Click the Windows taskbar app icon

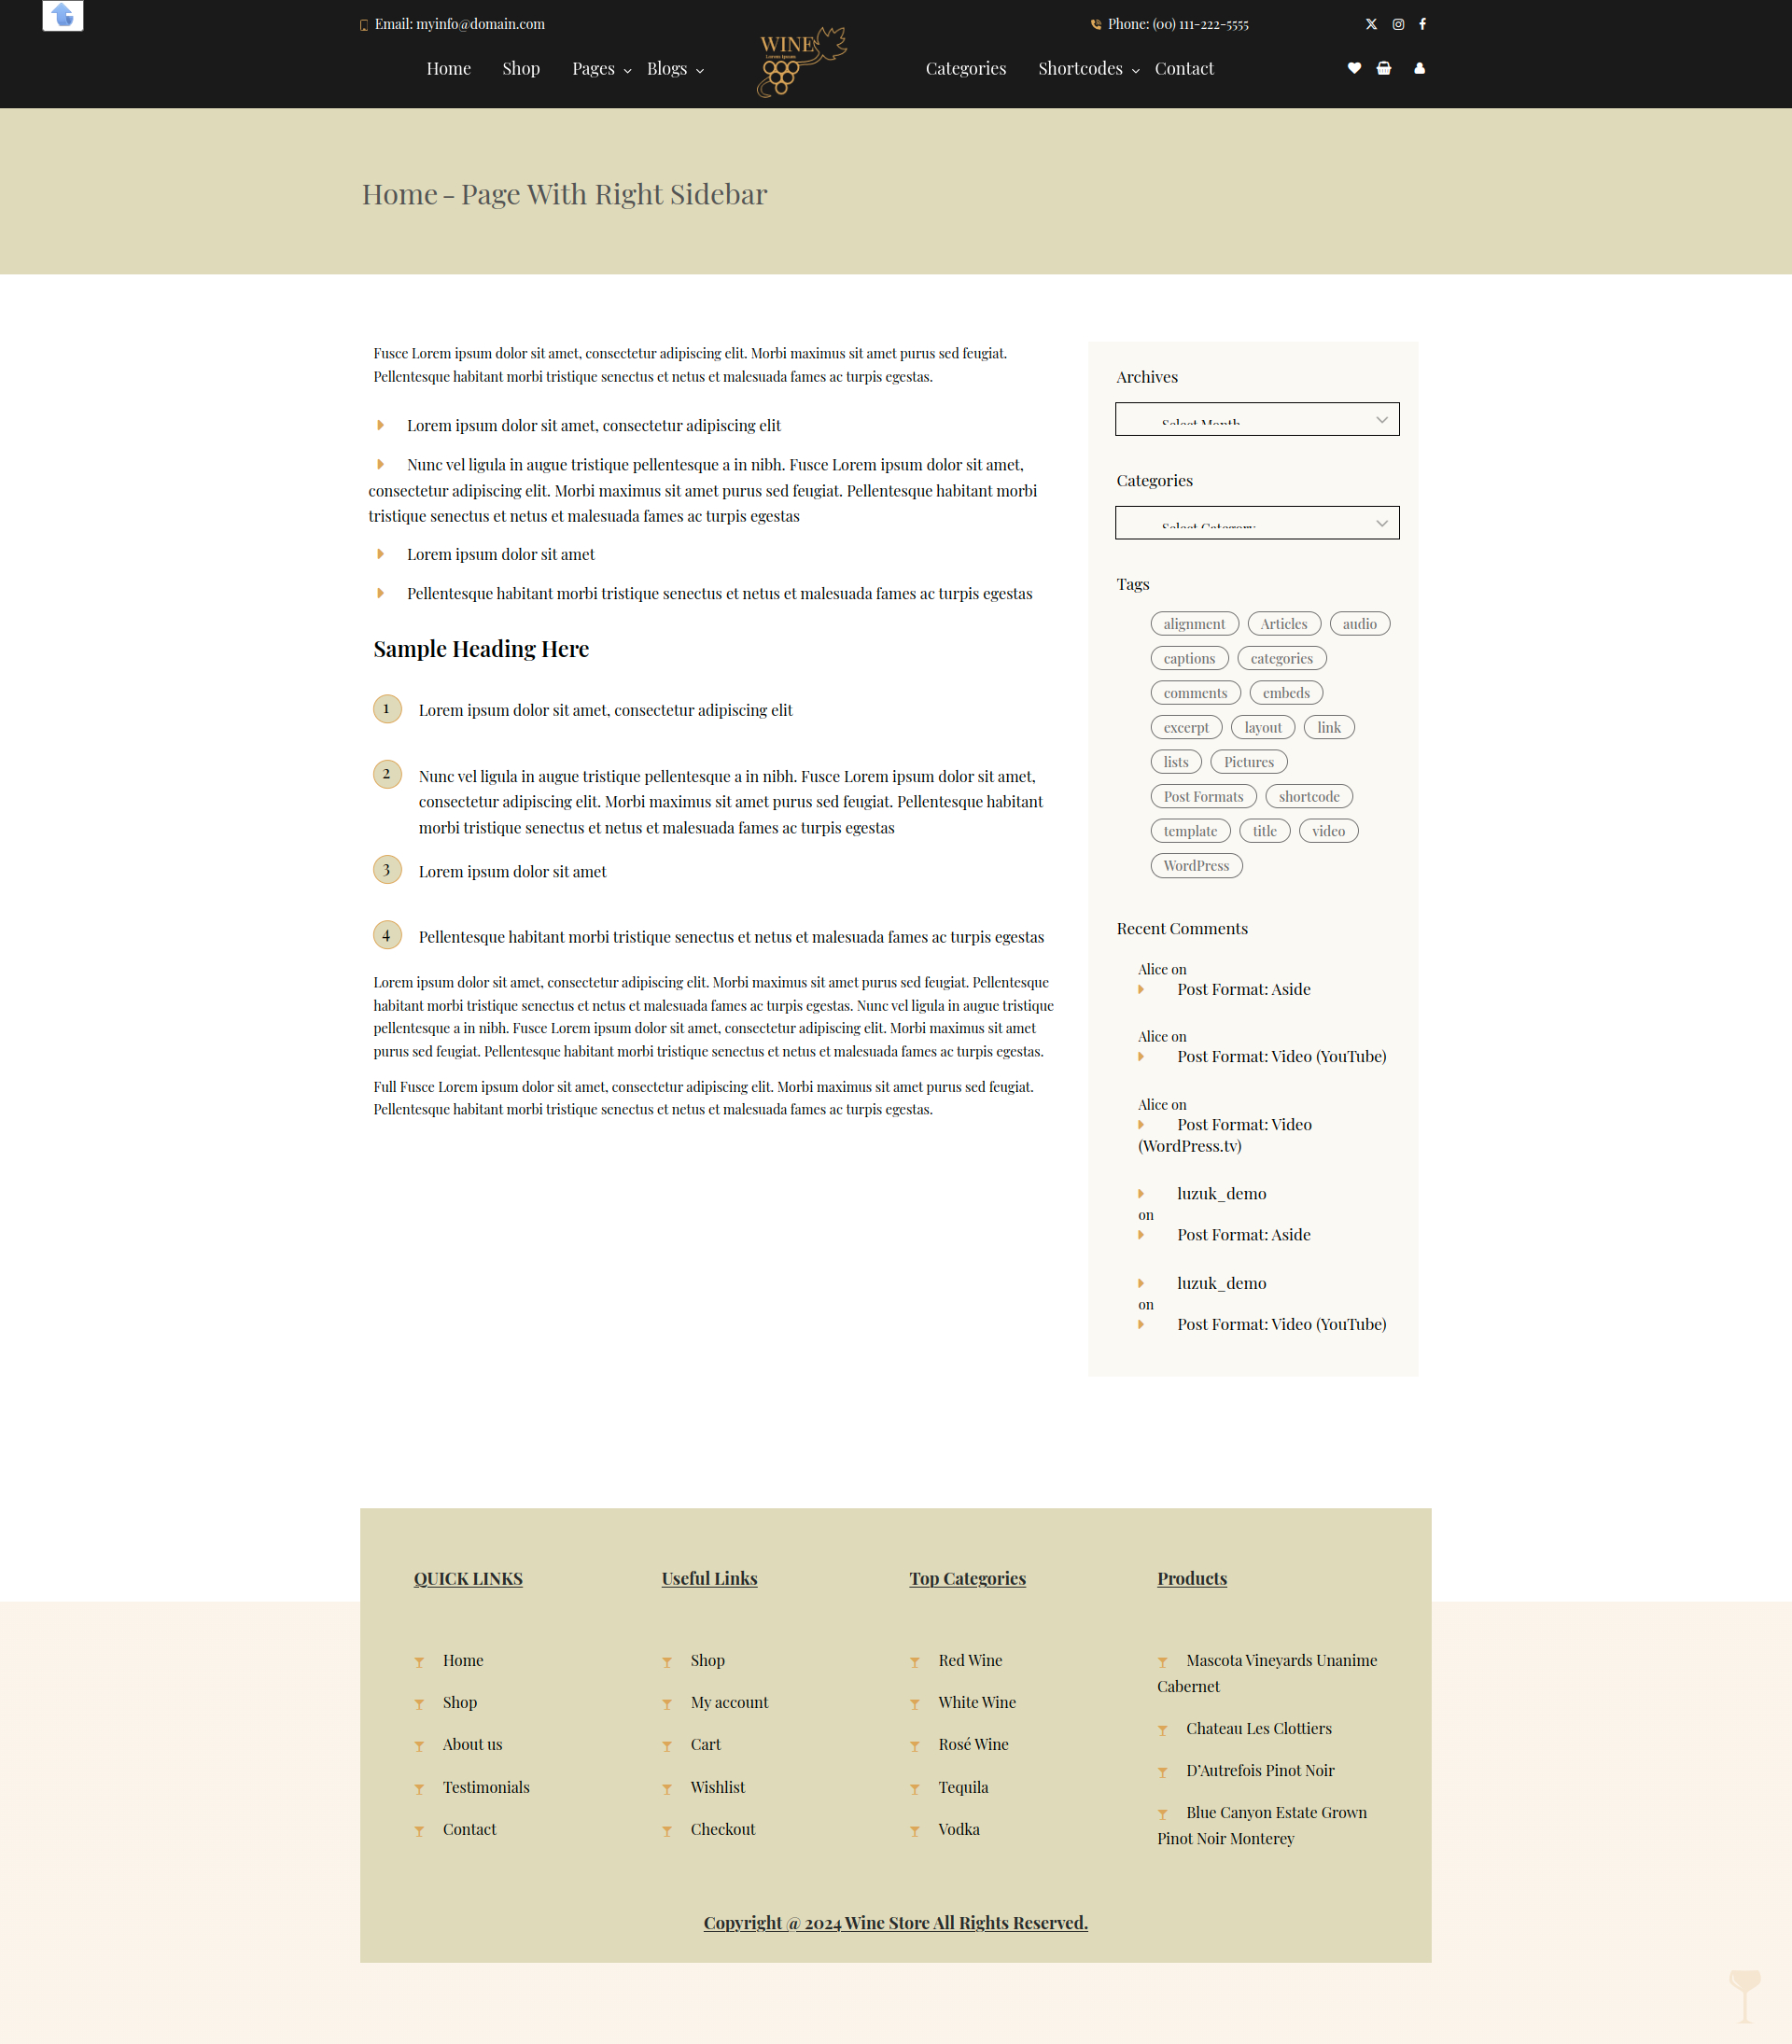pyautogui.click(x=61, y=16)
